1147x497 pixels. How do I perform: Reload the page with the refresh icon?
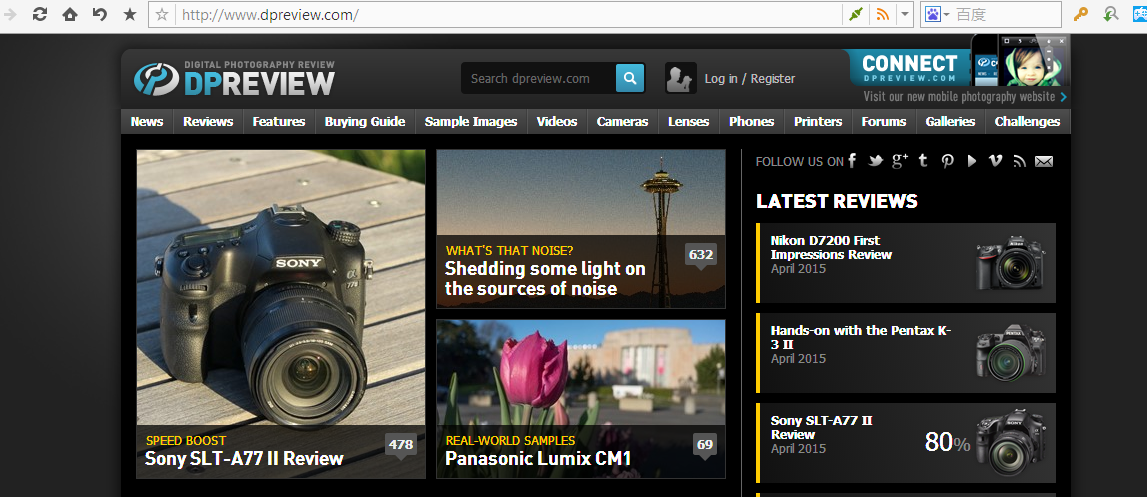(40, 15)
